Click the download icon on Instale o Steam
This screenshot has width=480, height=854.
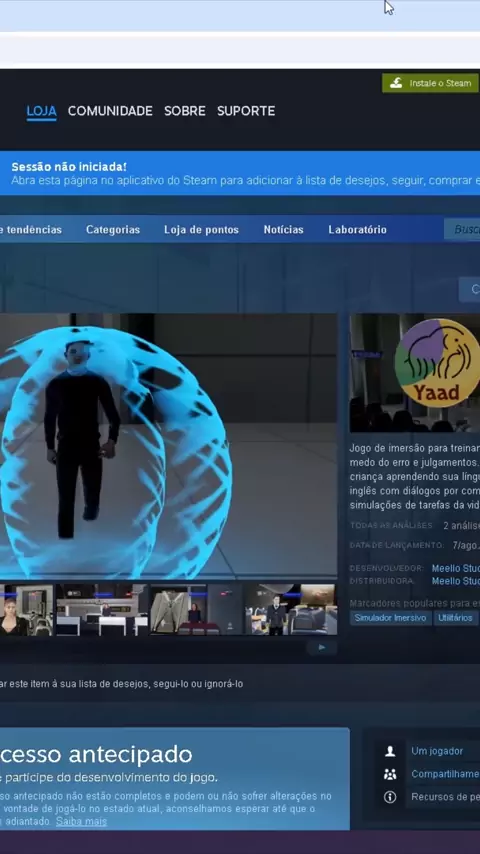[396, 83]
